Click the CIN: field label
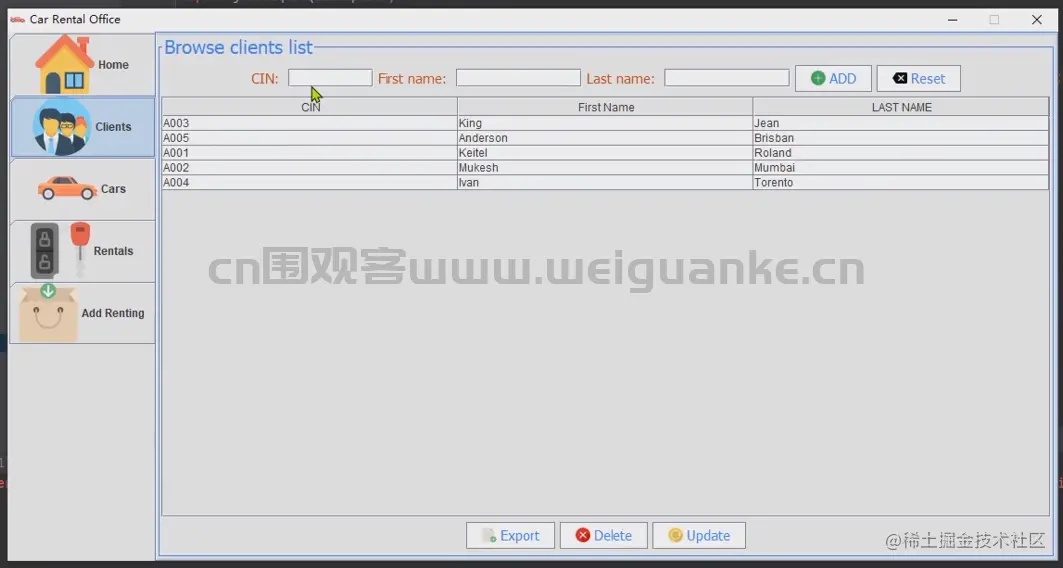The width and height of the screenshot is (1063, 568). tap(265, 79)
